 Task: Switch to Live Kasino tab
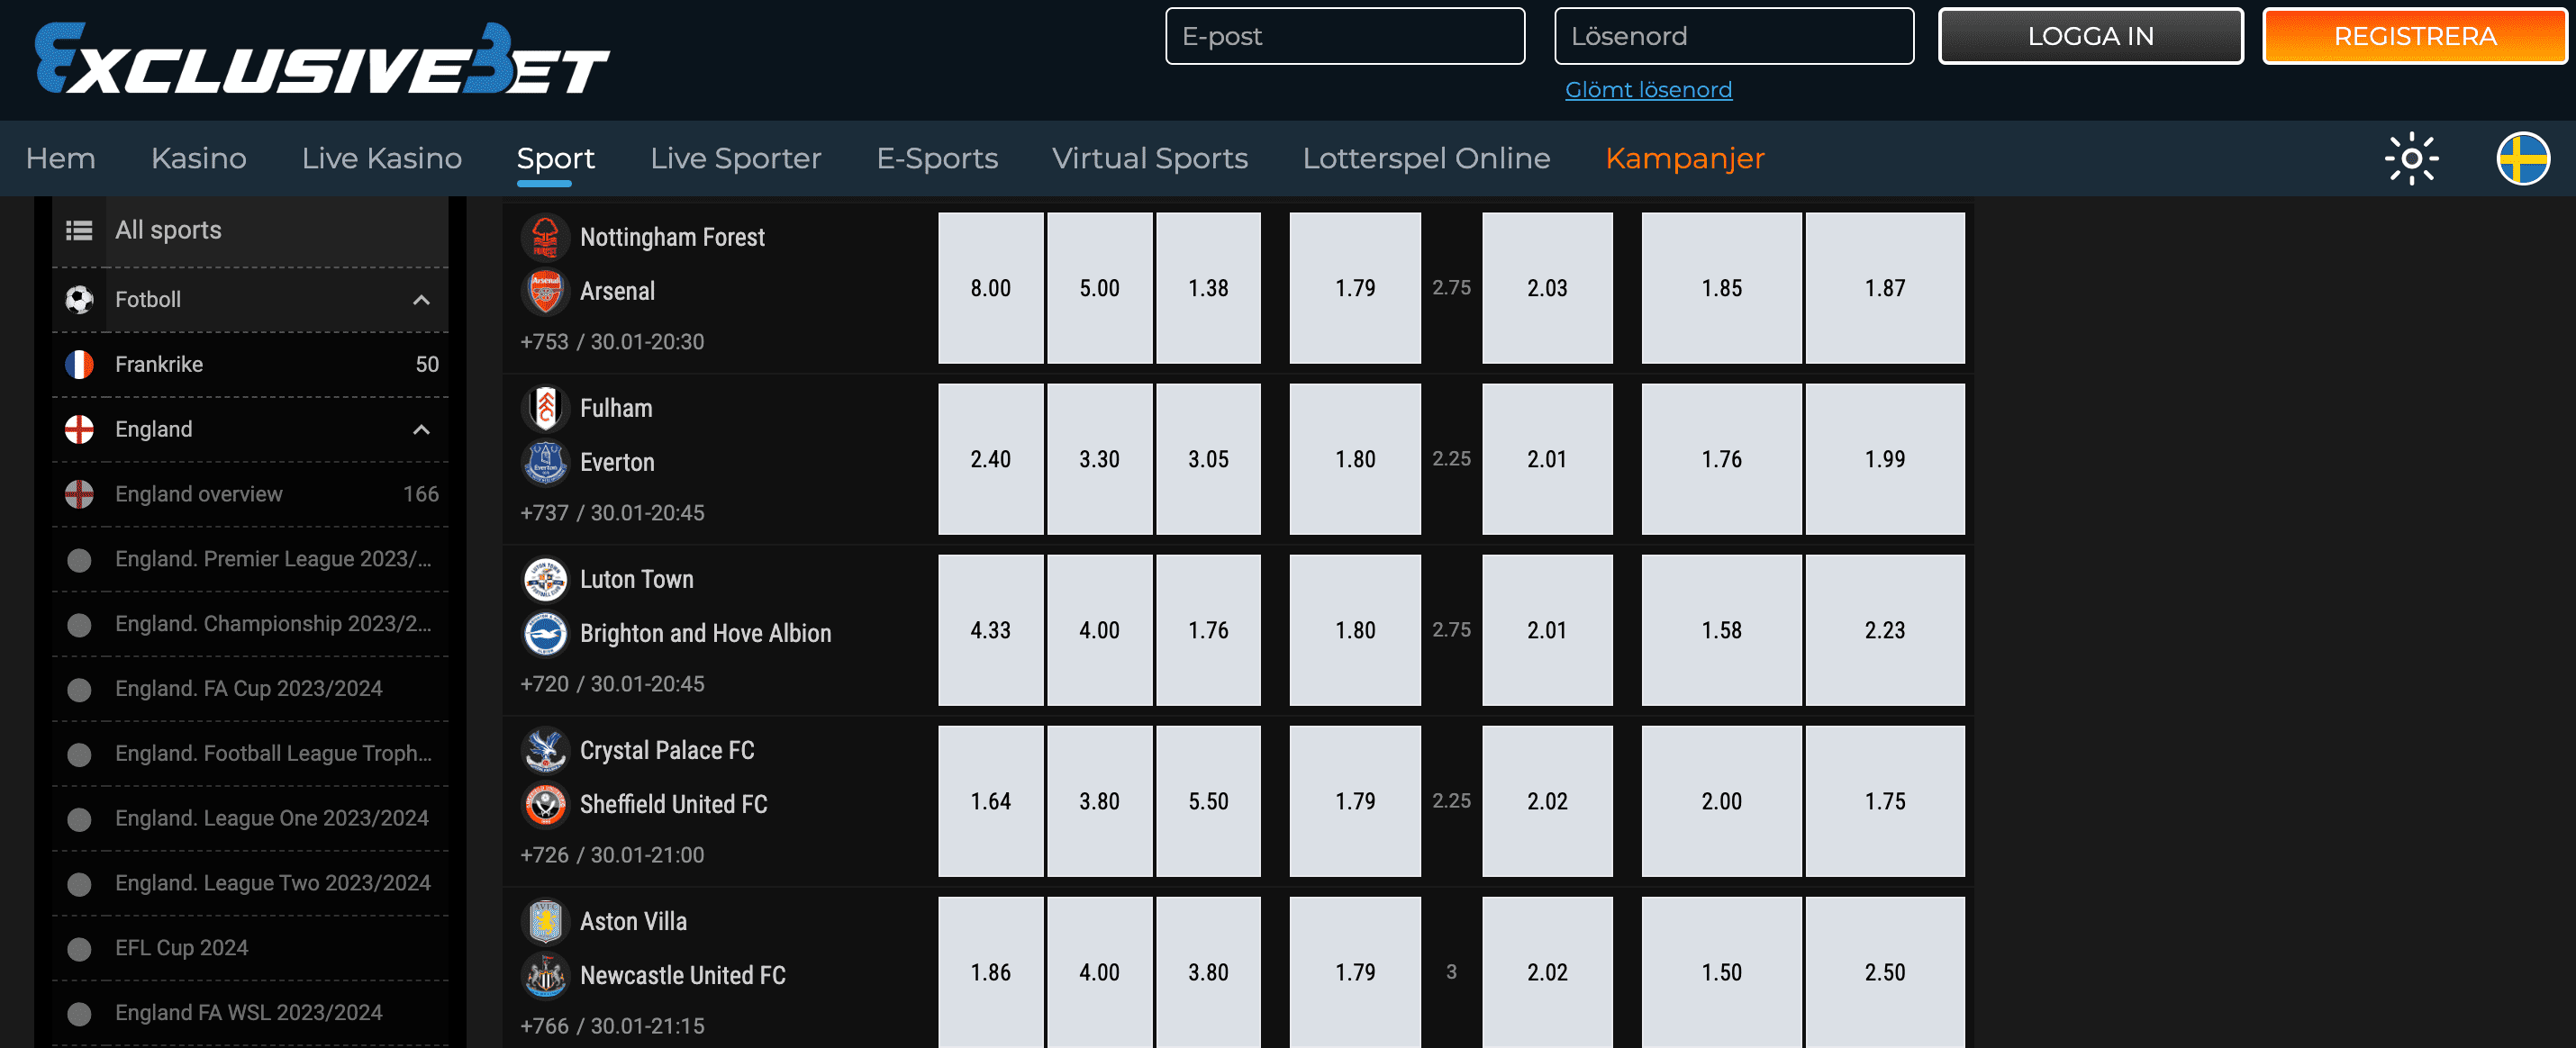381,158
